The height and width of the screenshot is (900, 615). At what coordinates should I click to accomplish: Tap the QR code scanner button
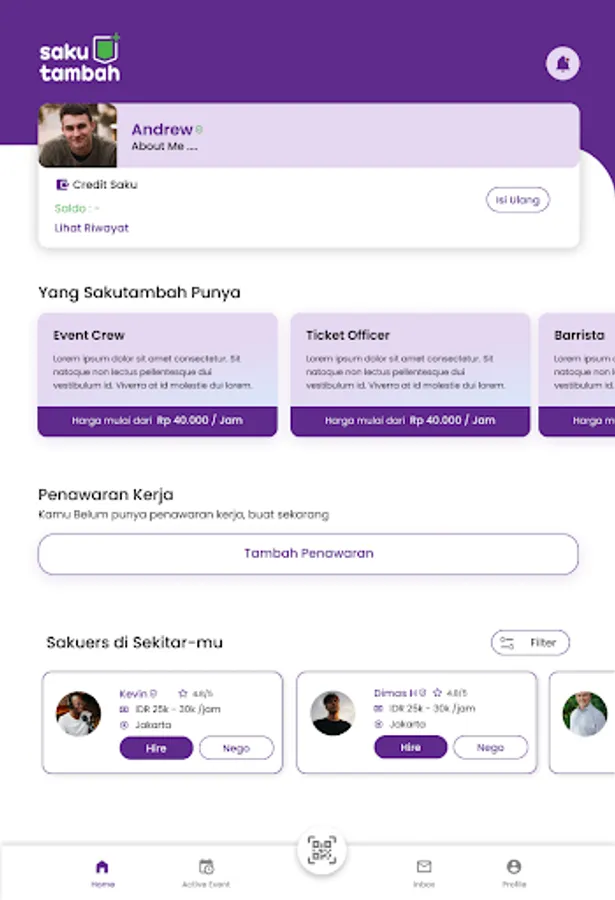coord(322,850)
